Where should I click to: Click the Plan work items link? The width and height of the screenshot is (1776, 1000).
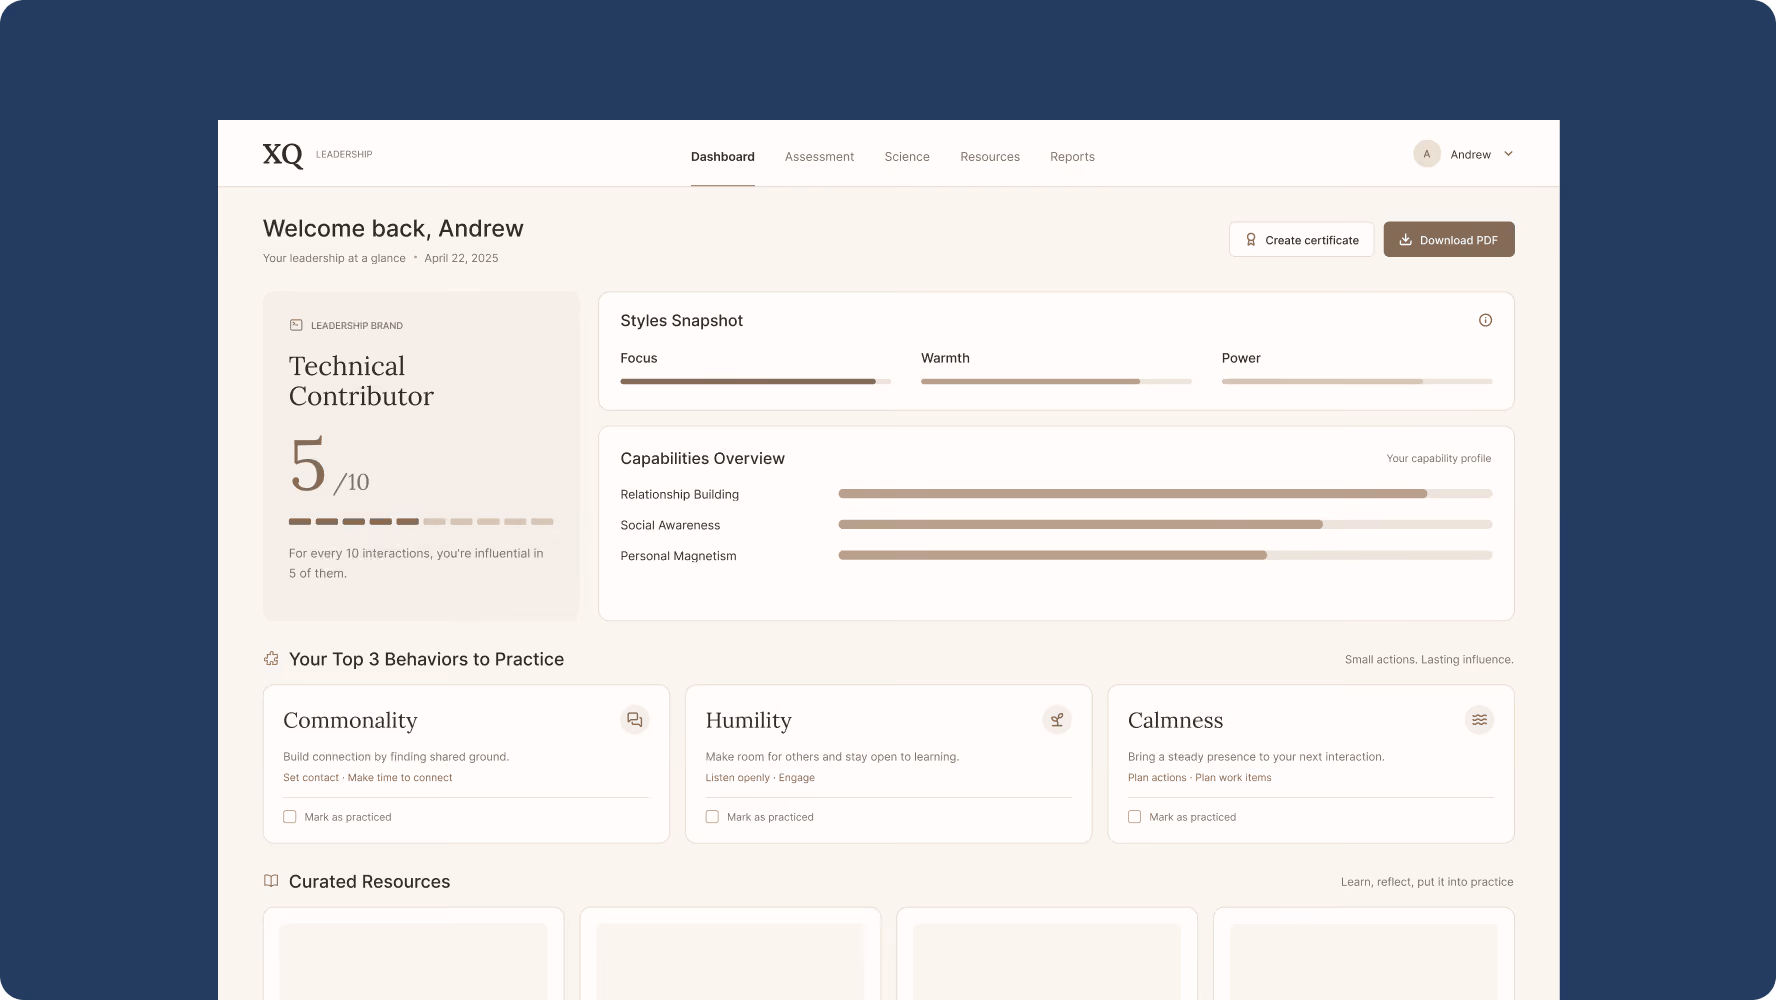click(1233, 778)
